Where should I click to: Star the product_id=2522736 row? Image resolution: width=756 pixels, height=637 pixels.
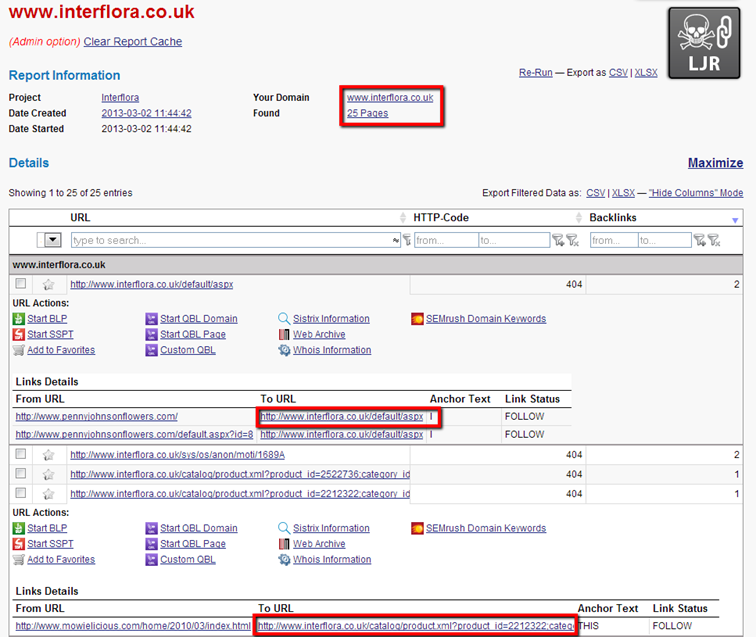[x=48, y=474]
